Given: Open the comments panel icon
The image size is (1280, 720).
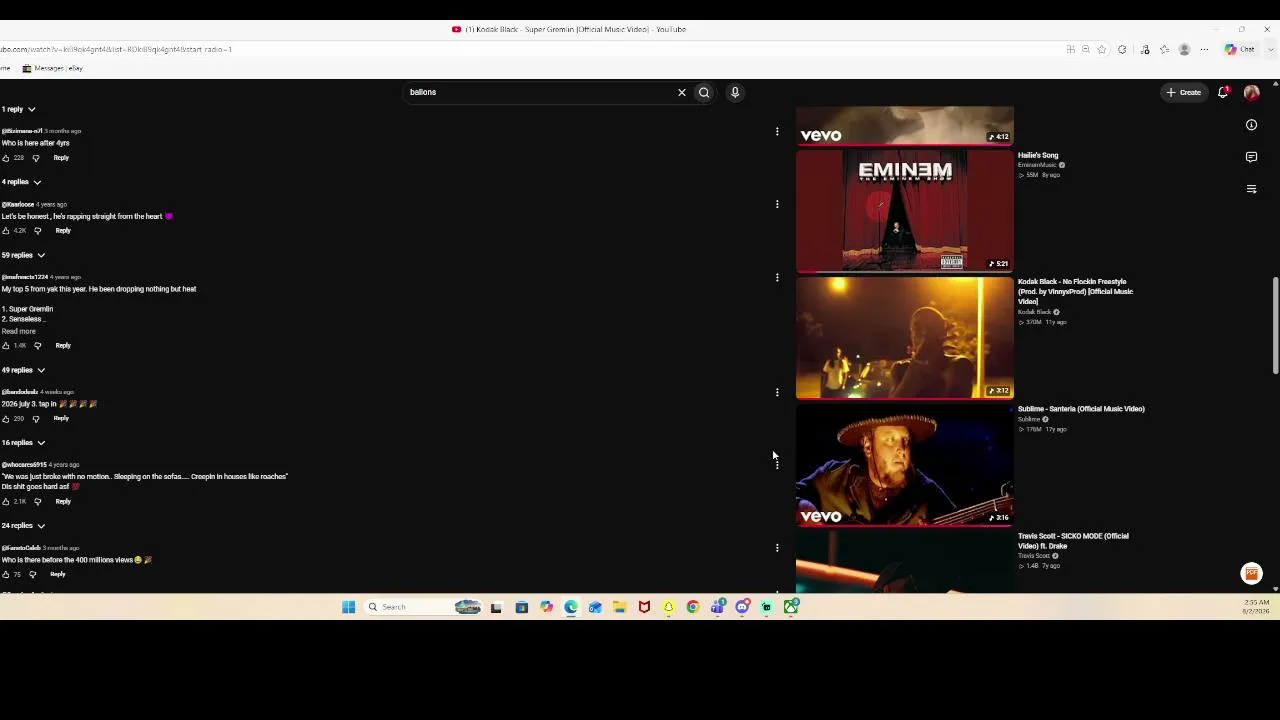Looking at the screenshot, I should click(1251, 157).
